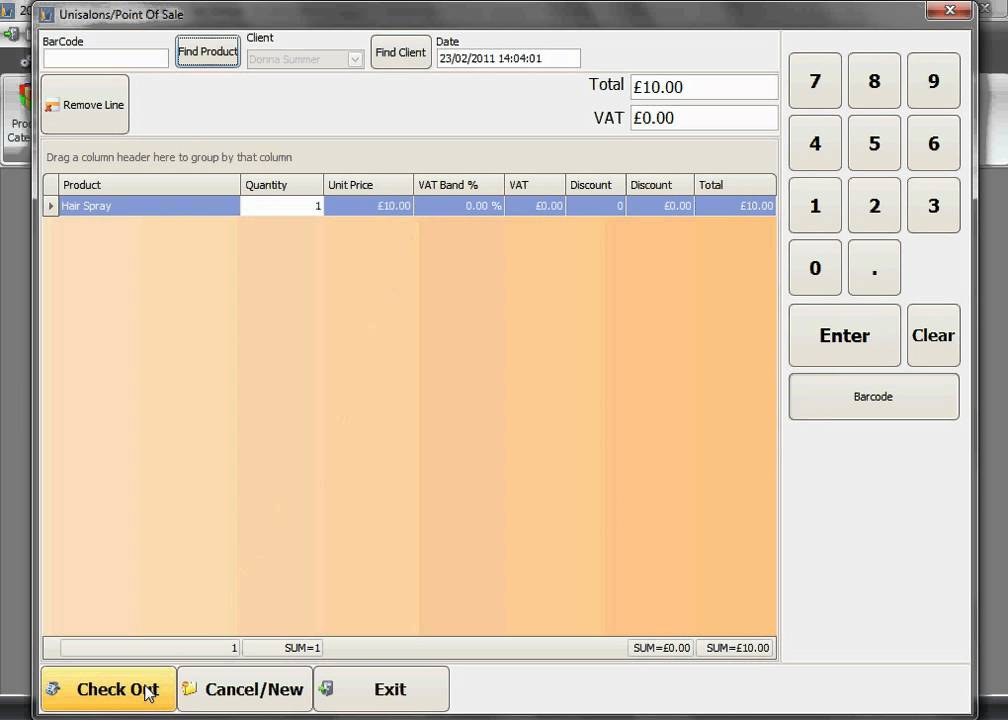Focus the BarCode input field
Image resolution: width=1008 pixels, height=720 pixels.
[x=106, y=58]
